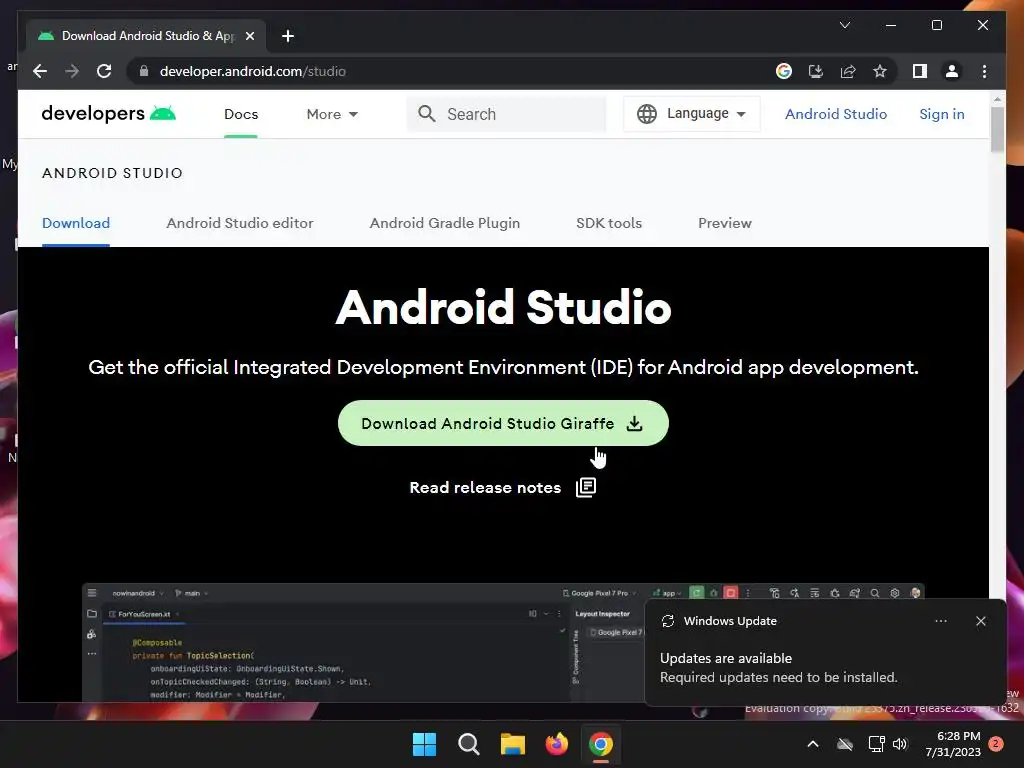Dismiss the Windows Update notification
Image resolution: width=1024 pixels, height=768 pixels.
point(980,621)
